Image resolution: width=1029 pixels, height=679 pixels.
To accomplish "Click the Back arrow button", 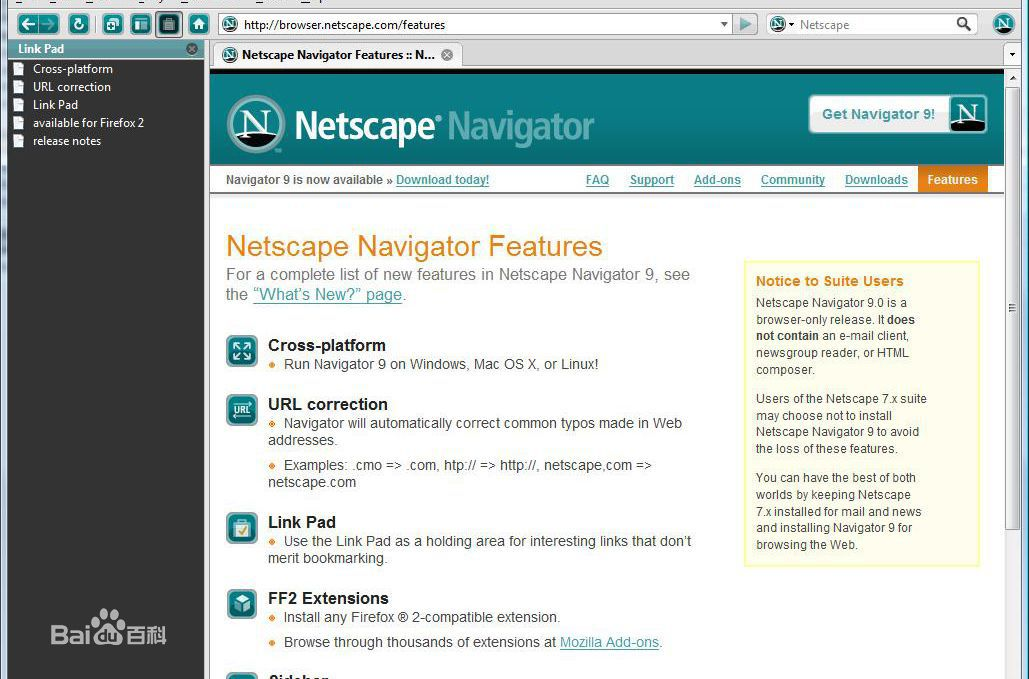I will pos(28,24).
